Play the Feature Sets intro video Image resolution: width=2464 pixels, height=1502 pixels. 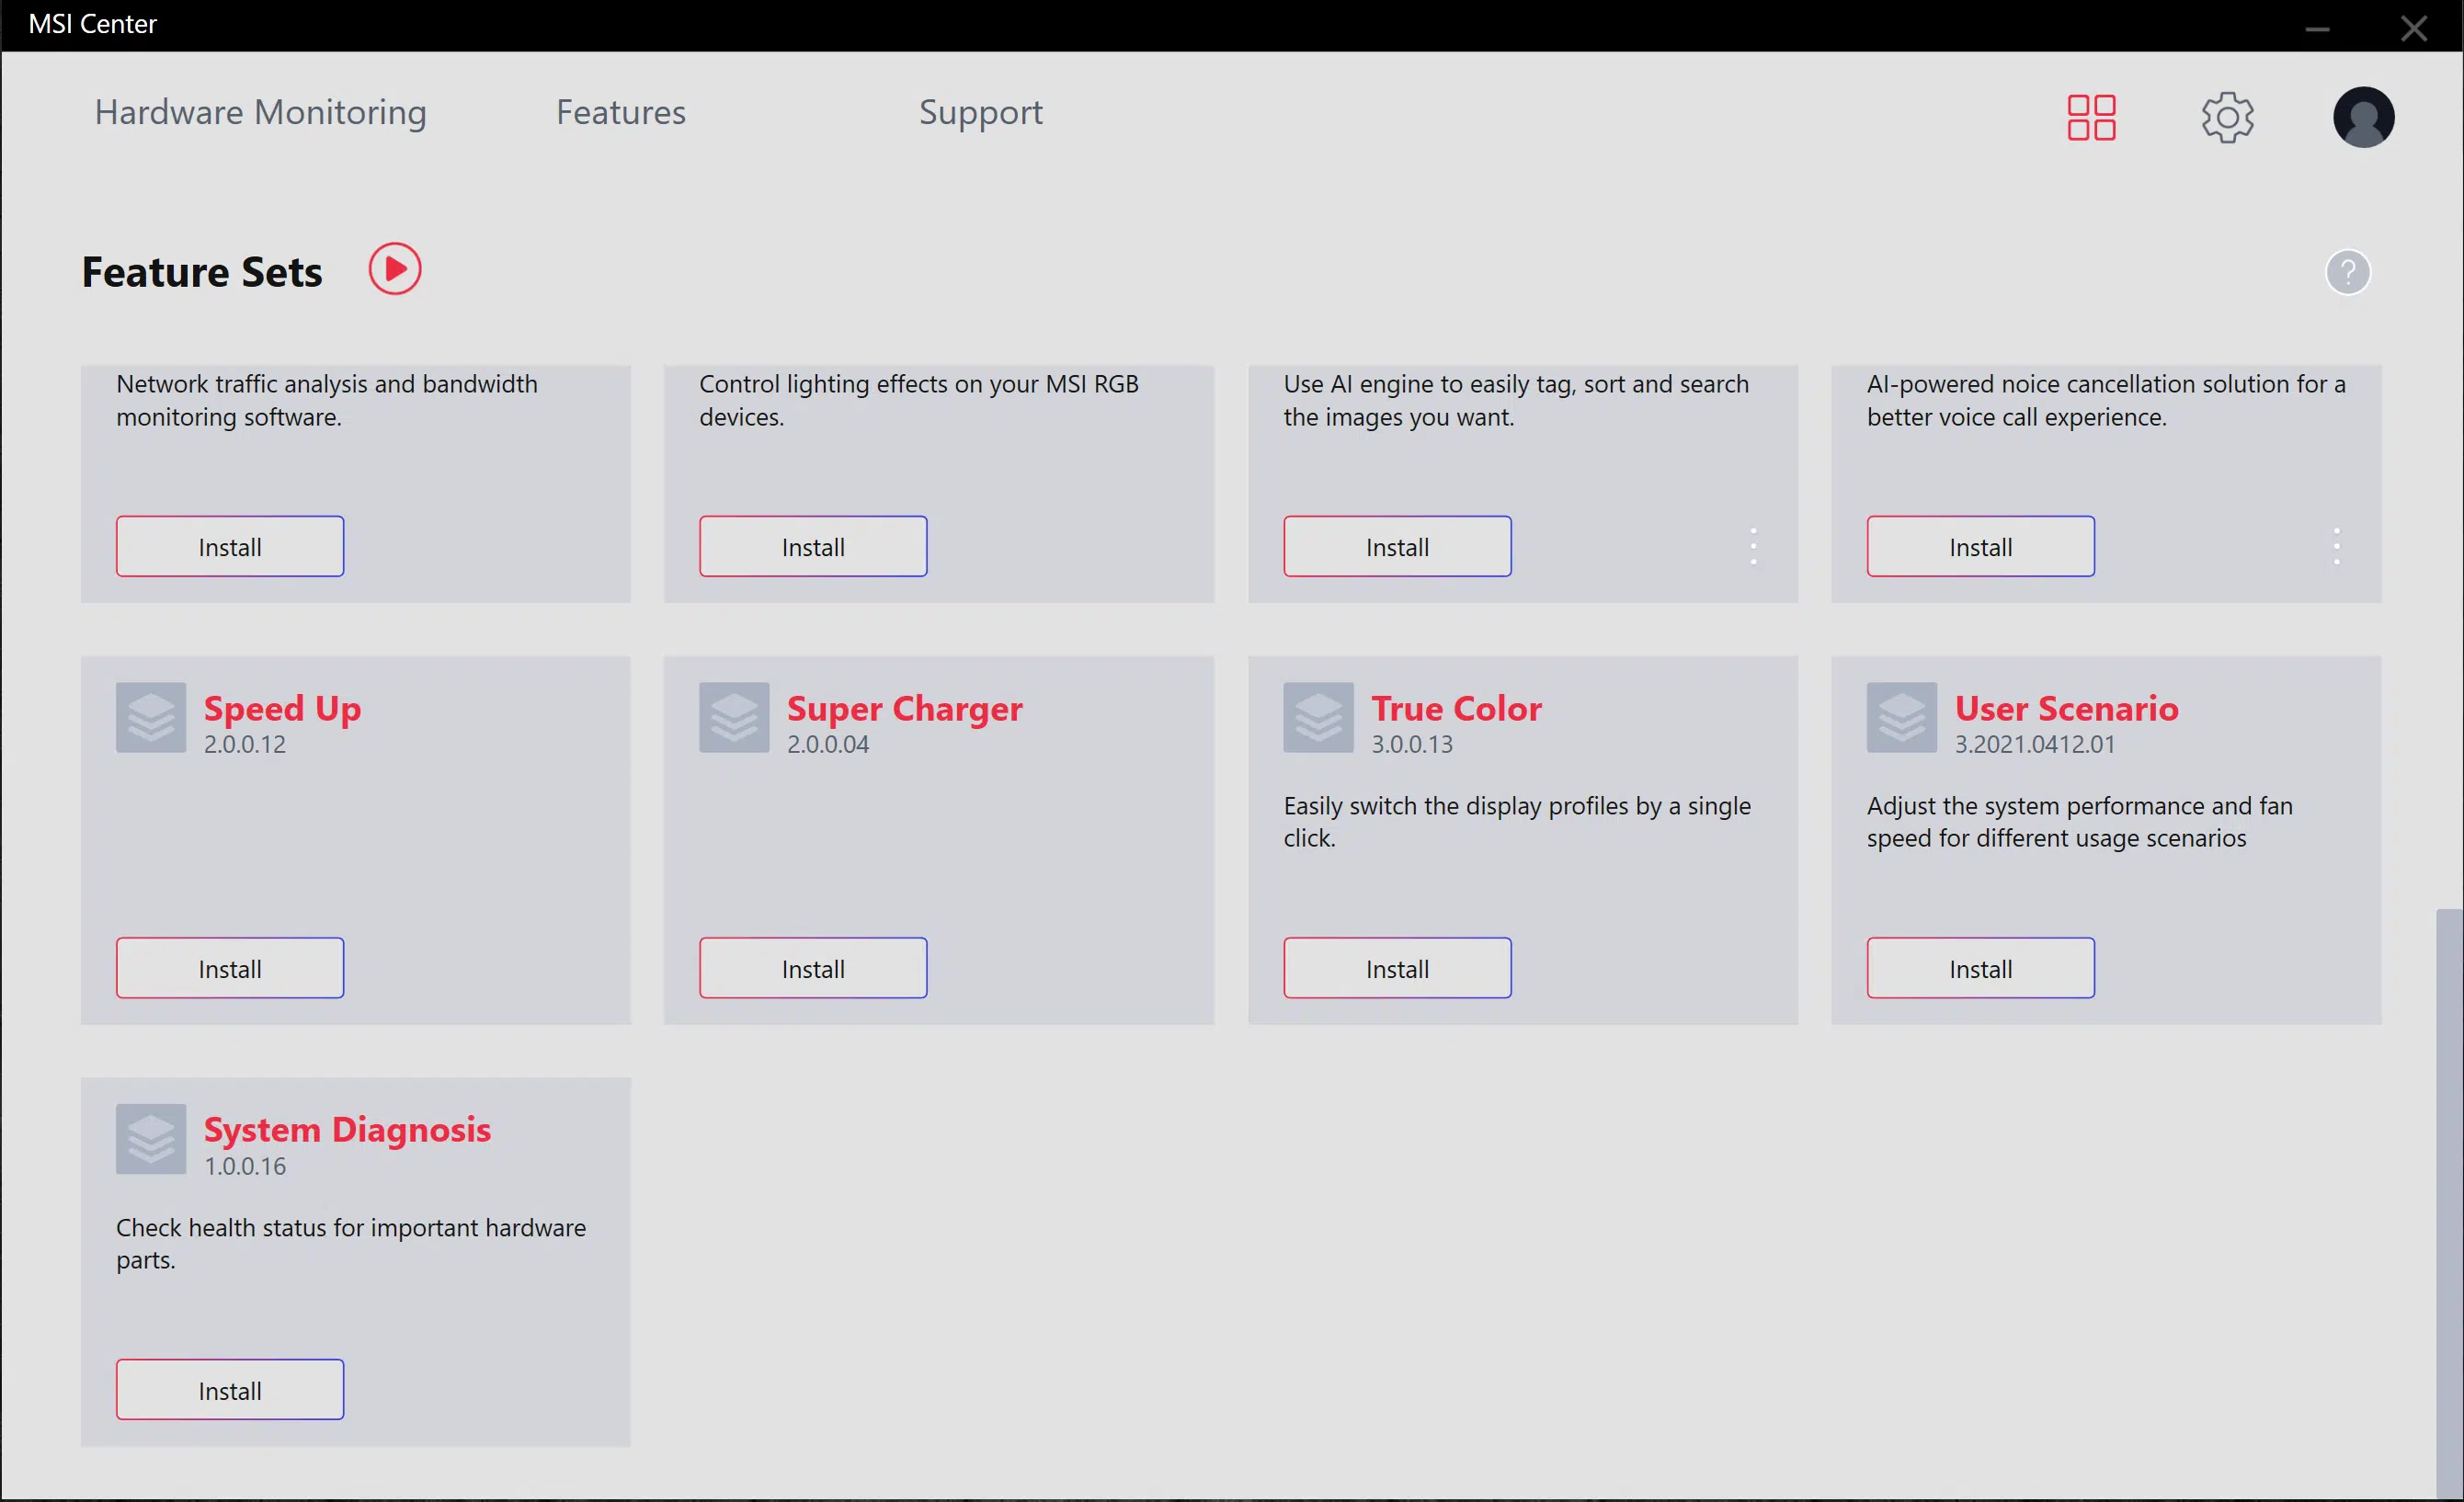click(395, 269)
